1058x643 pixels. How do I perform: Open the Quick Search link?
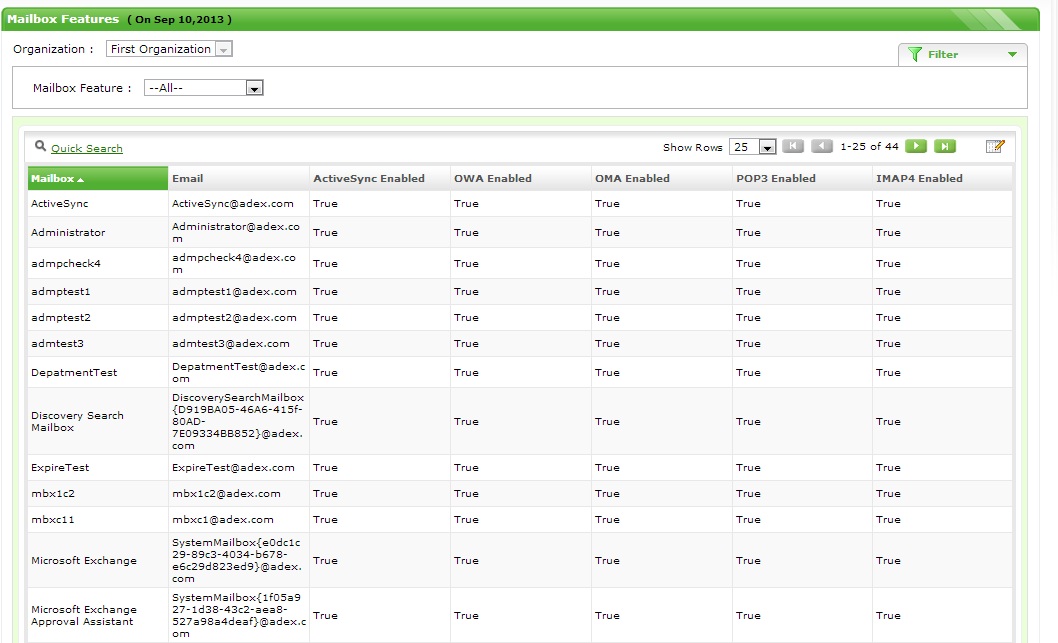[87, 148]
